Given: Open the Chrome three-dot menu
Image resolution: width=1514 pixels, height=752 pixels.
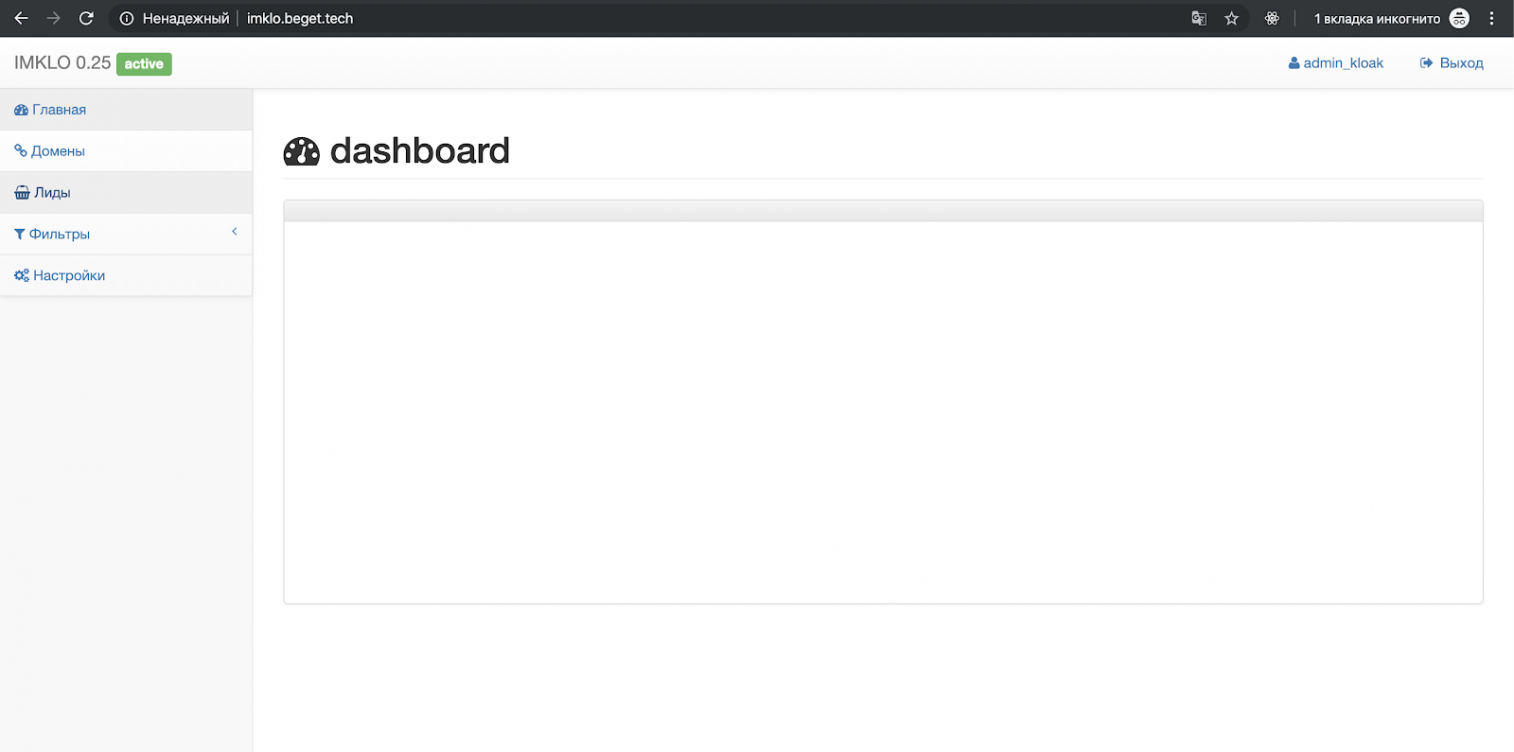Looking at the screenshot, I should click(x=1492, y=18).
